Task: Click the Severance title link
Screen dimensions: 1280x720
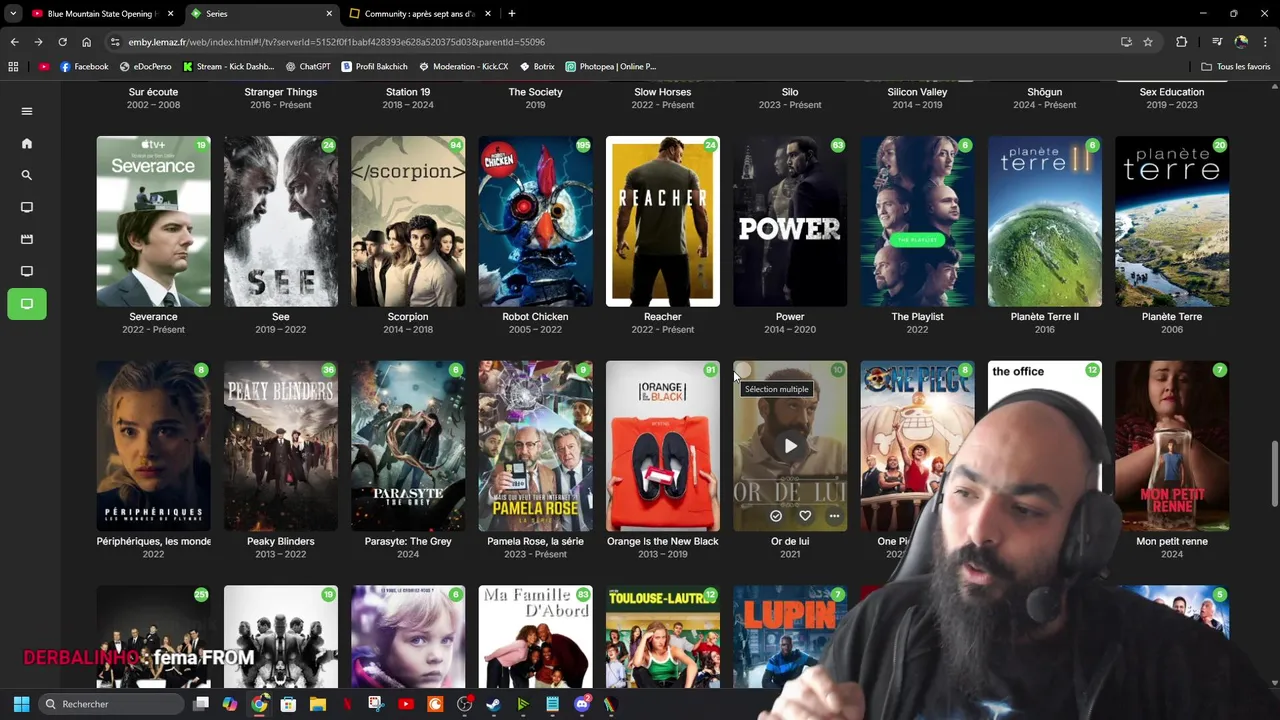Action: coord(153,317)
